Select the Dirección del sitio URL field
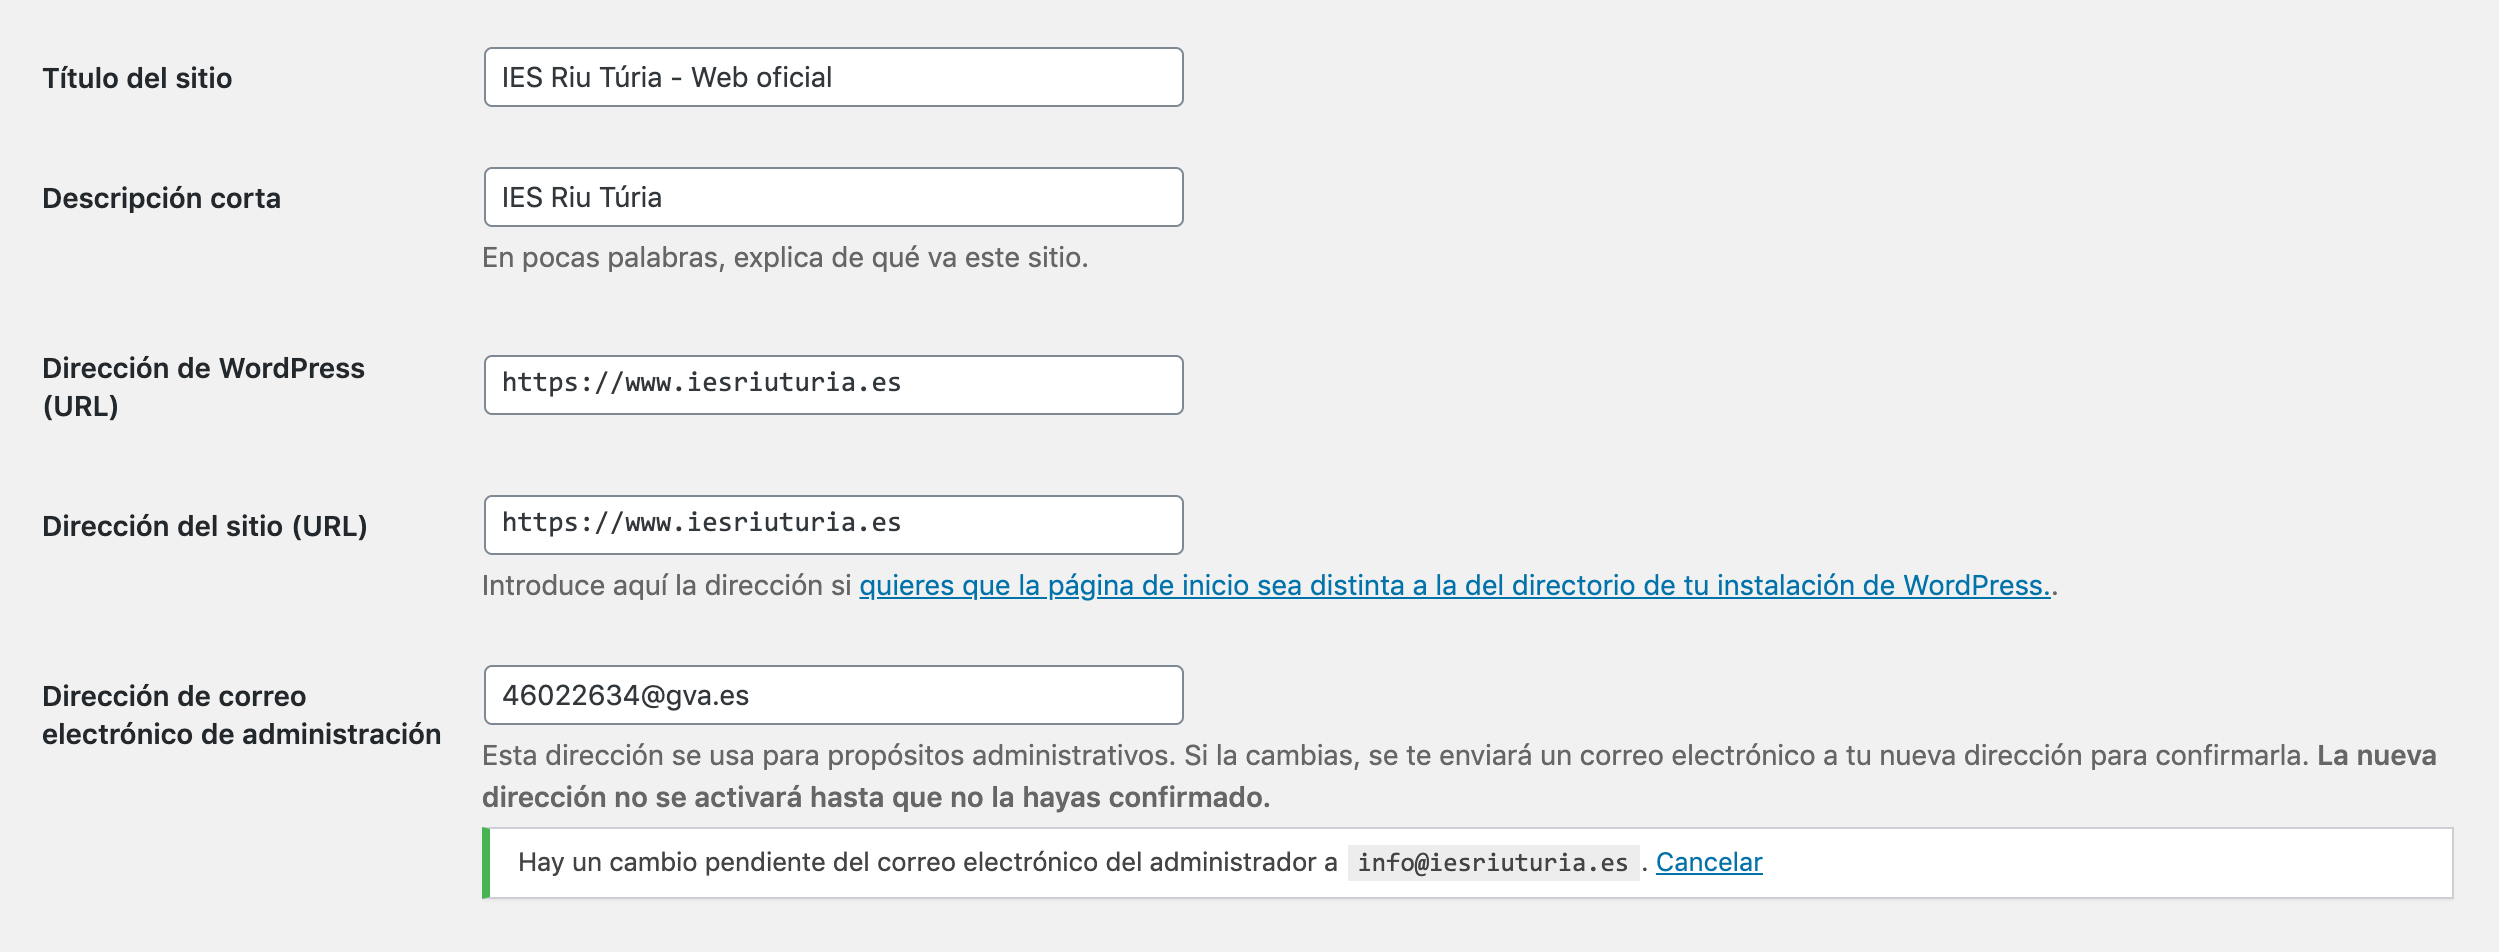 pos(833,525)
